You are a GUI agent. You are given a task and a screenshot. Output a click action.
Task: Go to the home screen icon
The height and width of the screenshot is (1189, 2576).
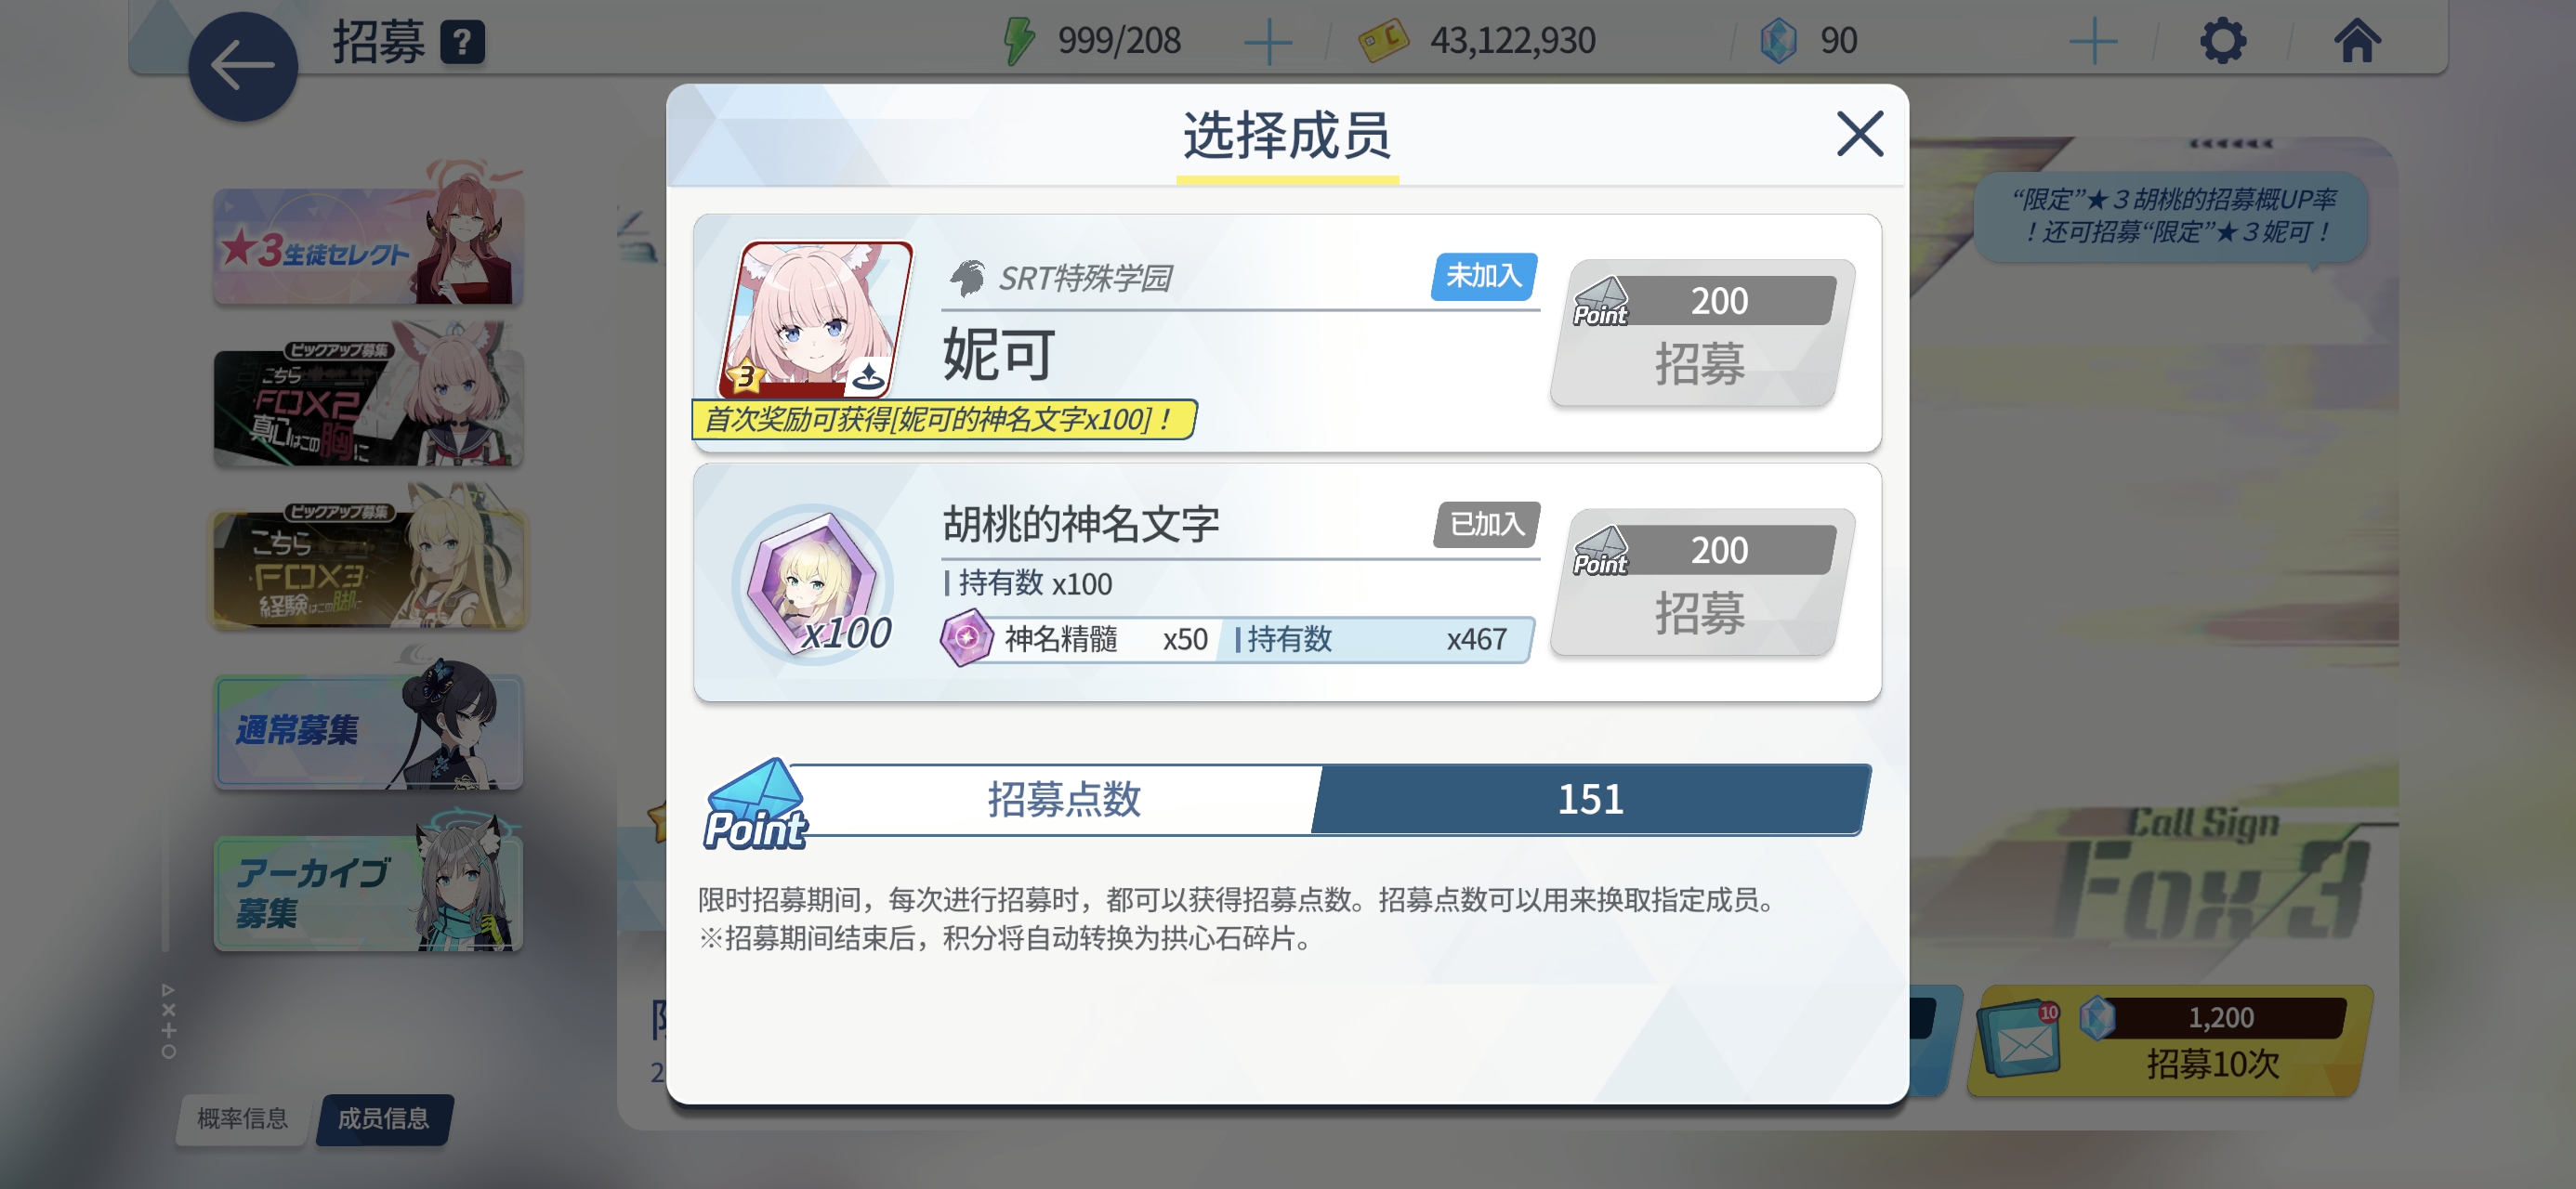pyautogui.click(x=2357, y=40)
